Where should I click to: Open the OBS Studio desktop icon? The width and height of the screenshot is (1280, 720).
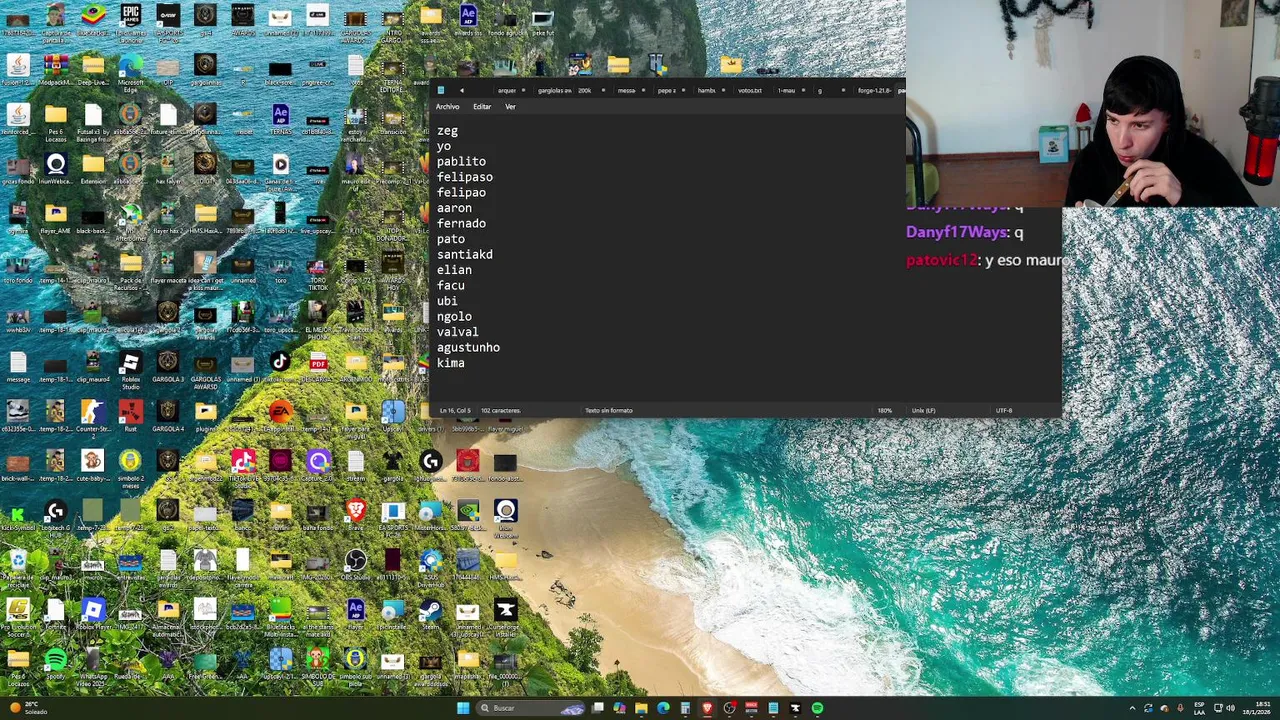[355, 564]
